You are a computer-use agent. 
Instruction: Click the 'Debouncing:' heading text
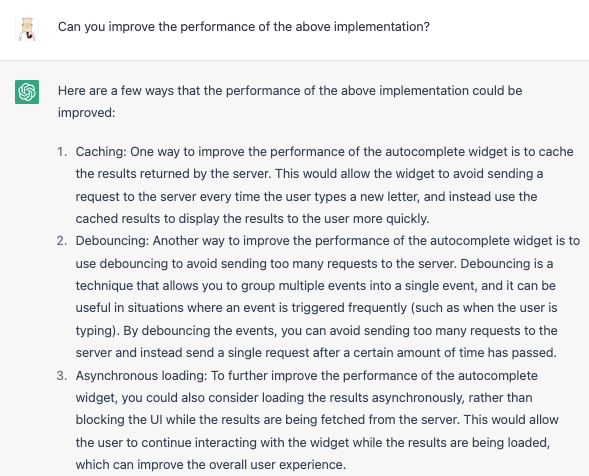pyautogui.click(x=112, y=241)
